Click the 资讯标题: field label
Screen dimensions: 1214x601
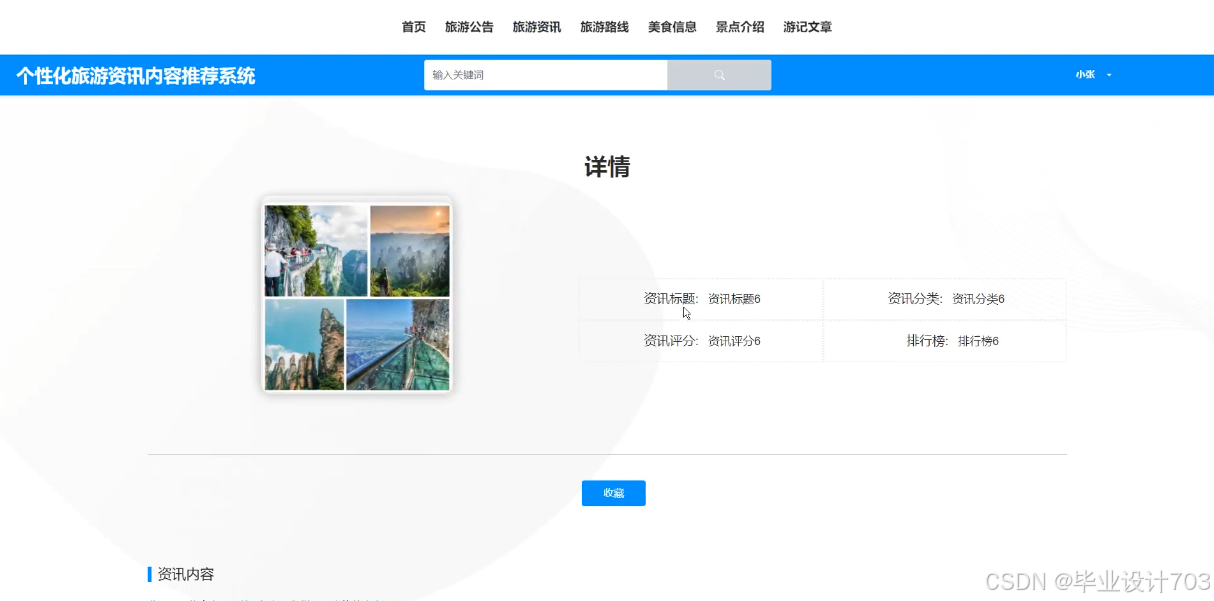coord(672,299)
